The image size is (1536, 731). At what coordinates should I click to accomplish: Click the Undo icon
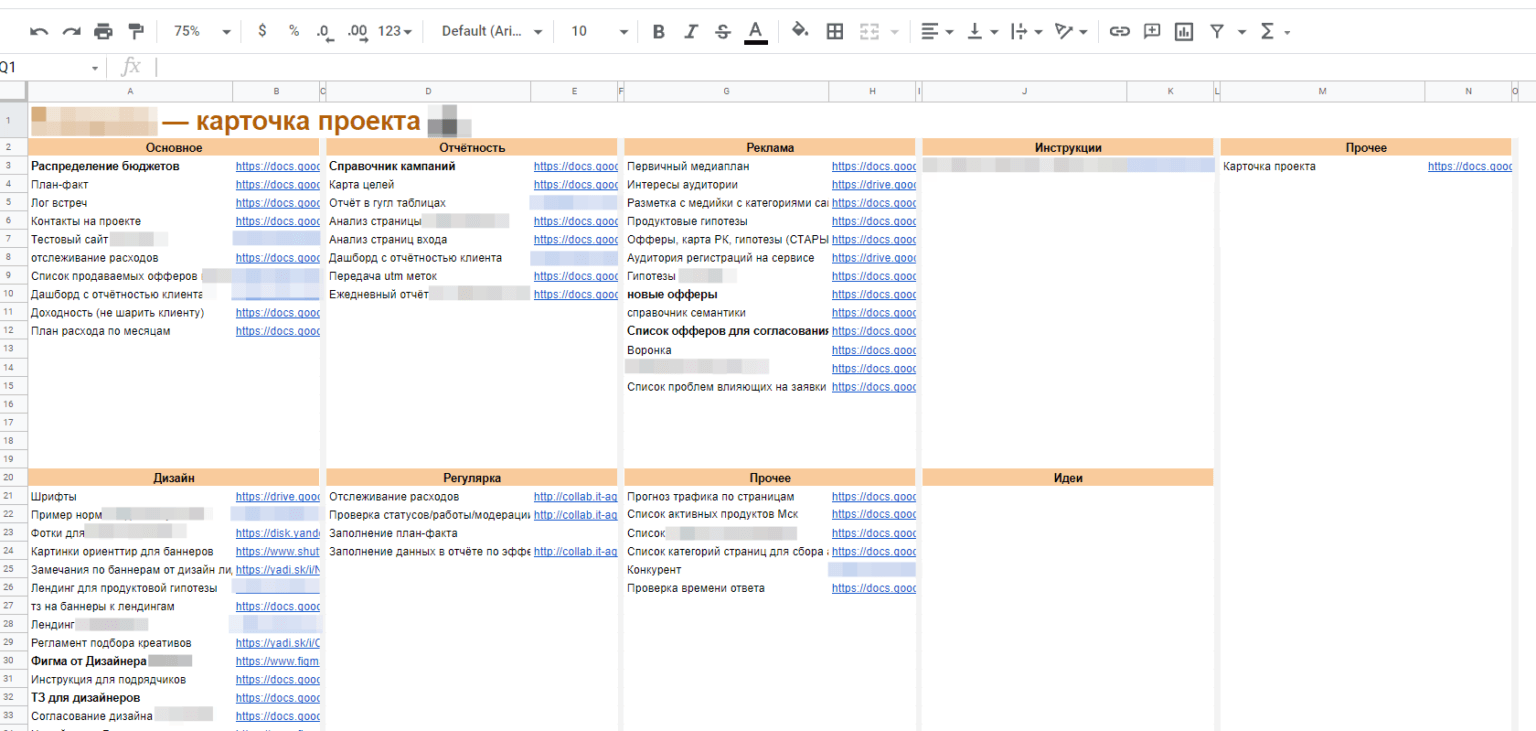(x=39, y=31)
